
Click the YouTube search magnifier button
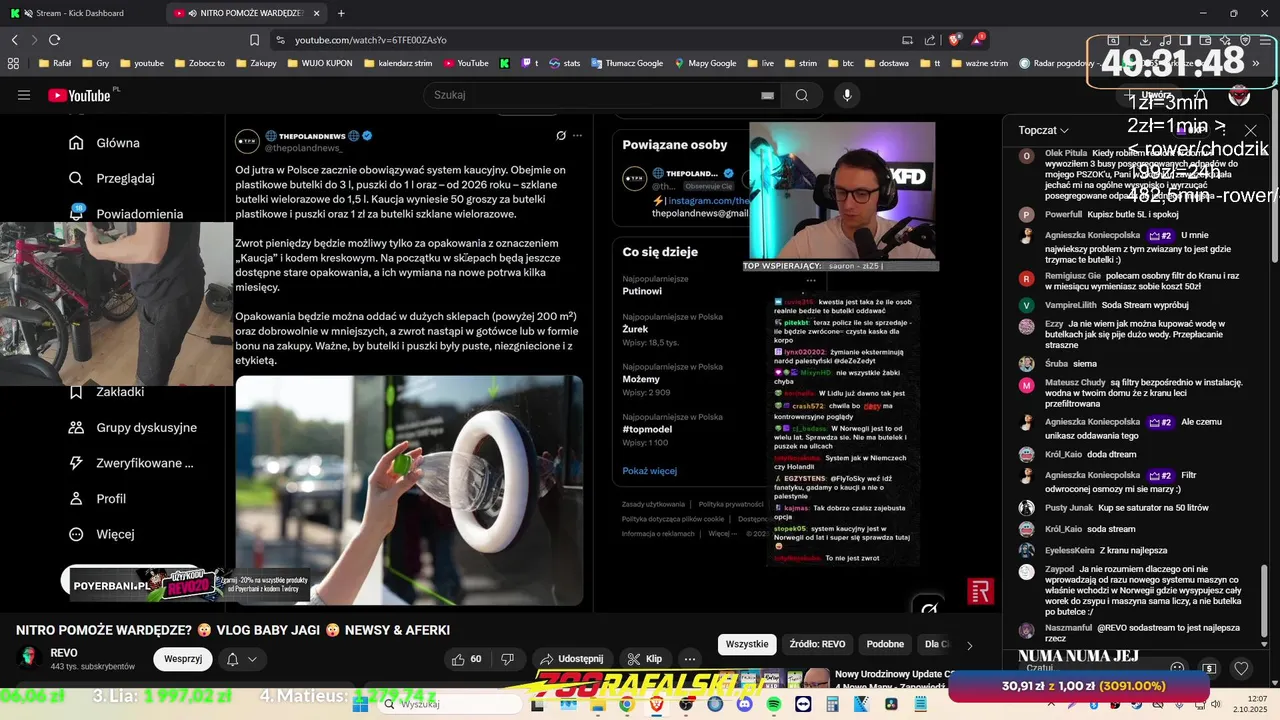tap(802, 95)
